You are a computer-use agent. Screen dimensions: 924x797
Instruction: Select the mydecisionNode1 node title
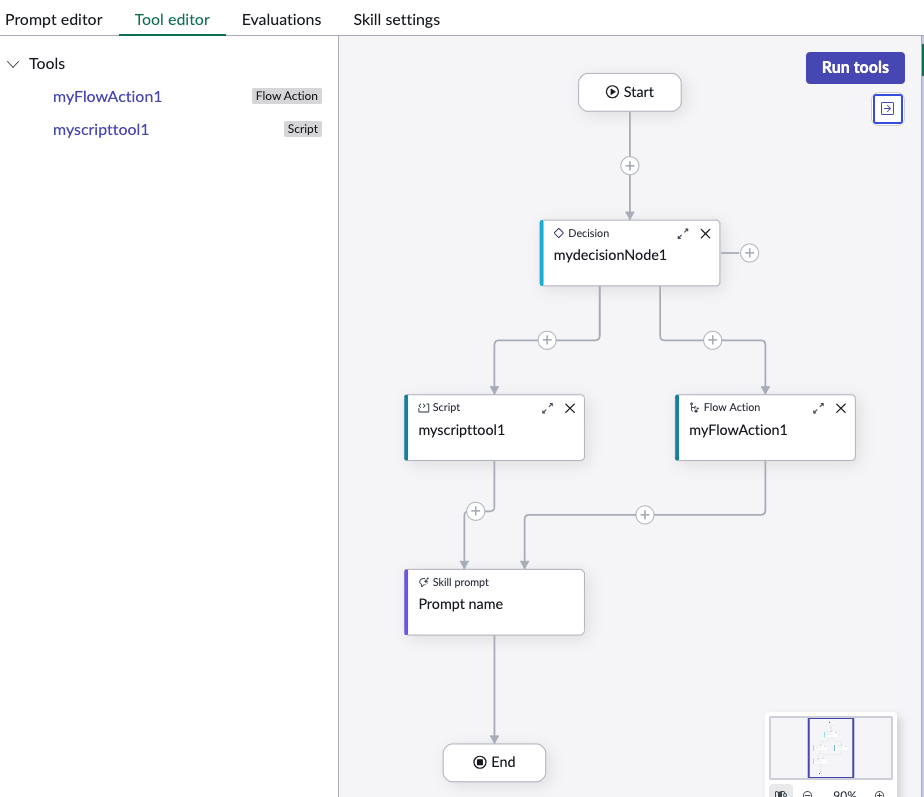(x=610, y=255)
